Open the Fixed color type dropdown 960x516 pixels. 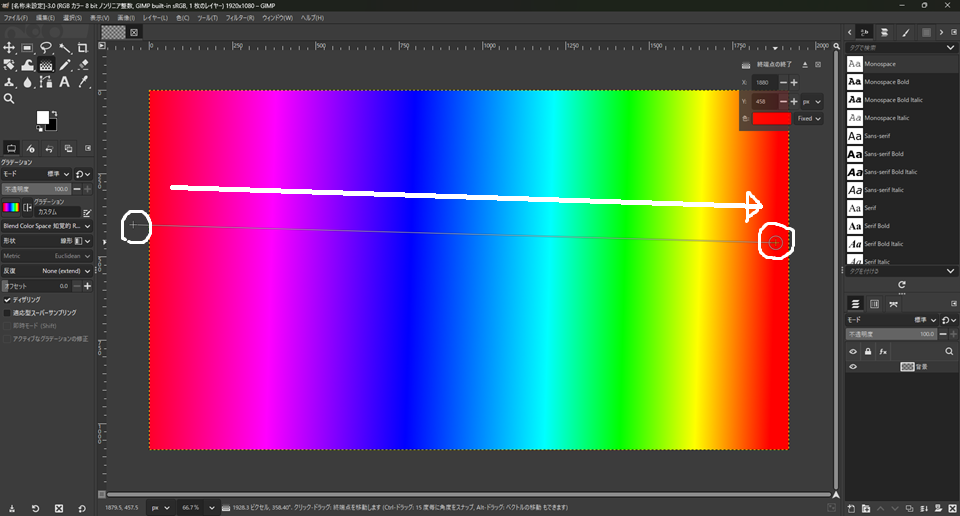tap(809, 118)
